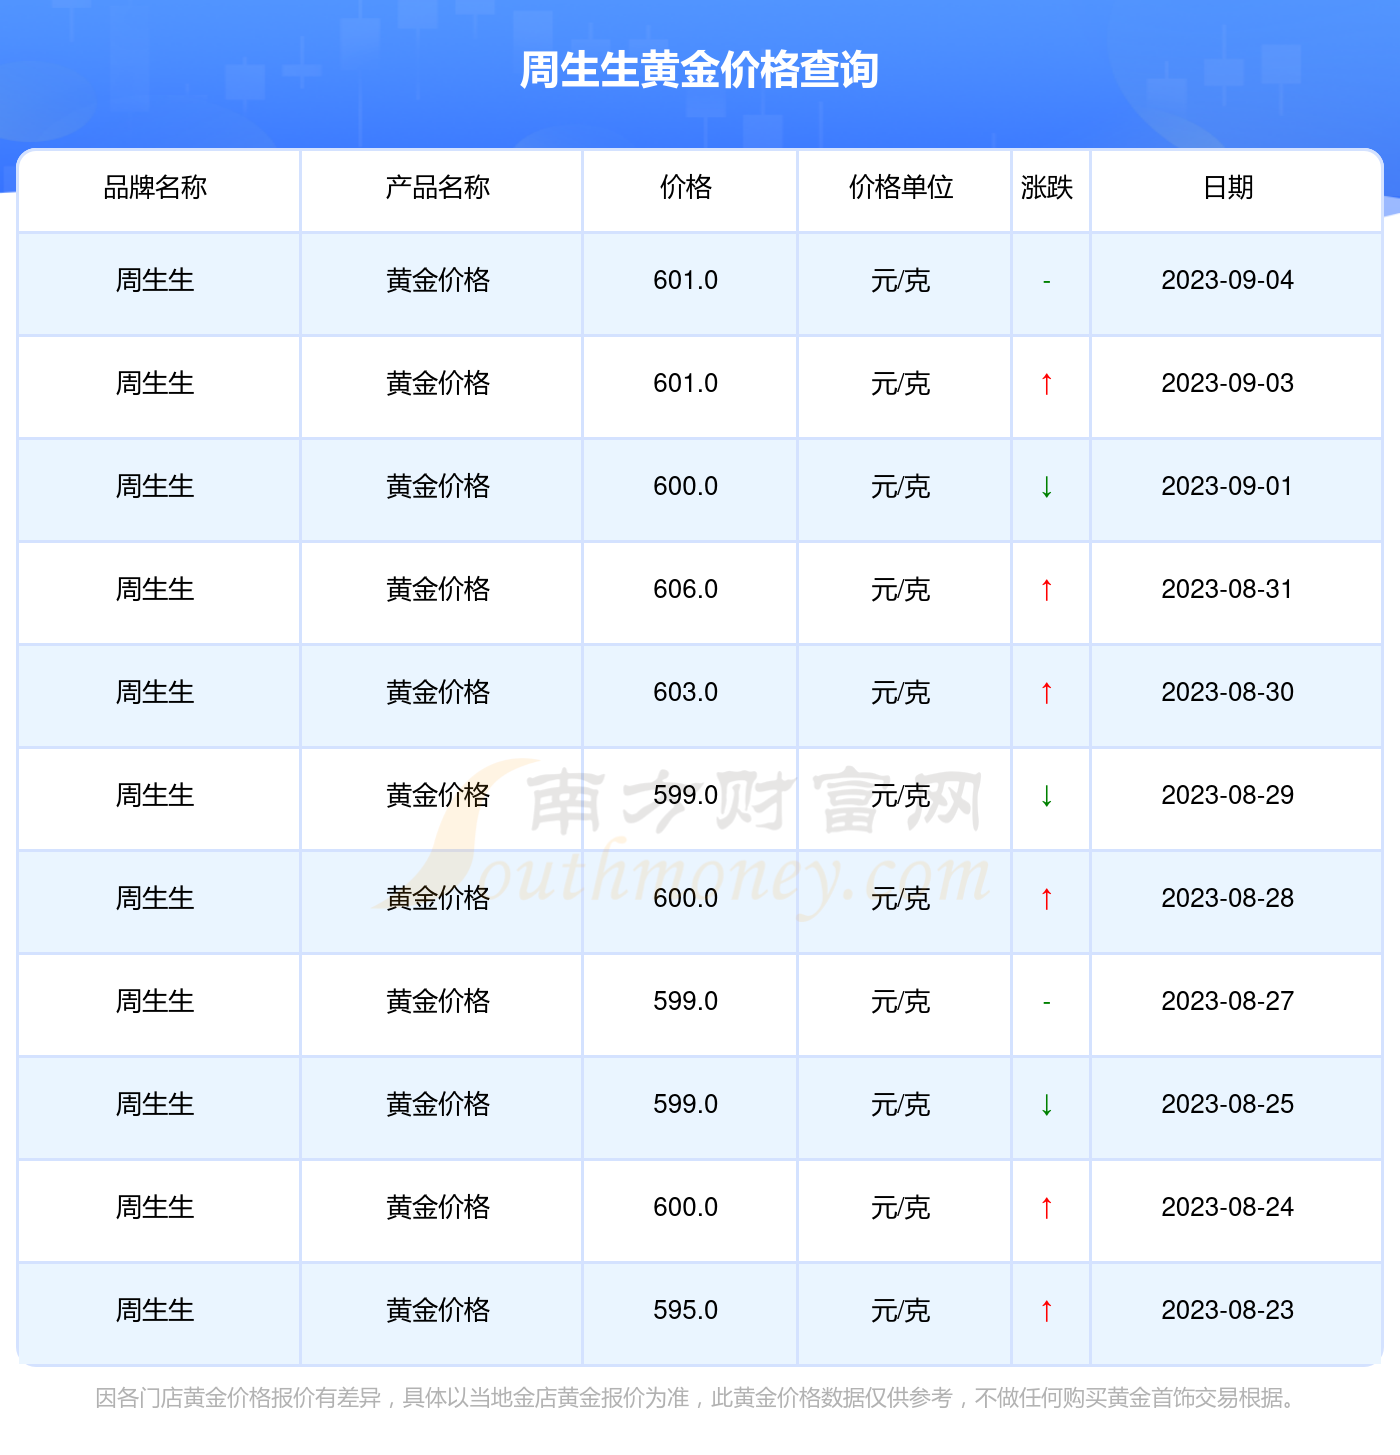The image size is (1400, 1455).
Task: Click the date 2023-08-23
Action: pyautogui.click(x=1227, y=1311)
